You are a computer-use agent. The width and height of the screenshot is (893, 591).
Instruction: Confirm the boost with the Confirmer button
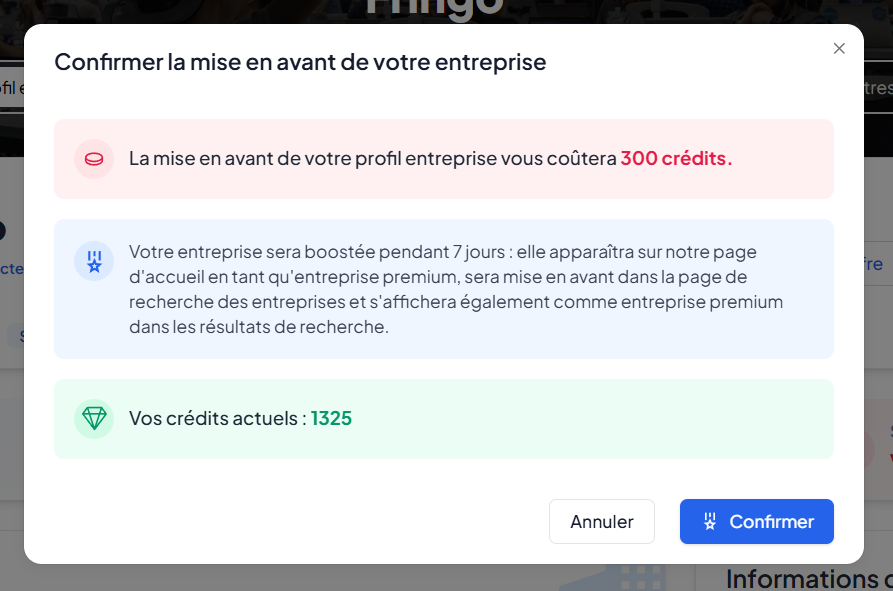click(757, 521)
